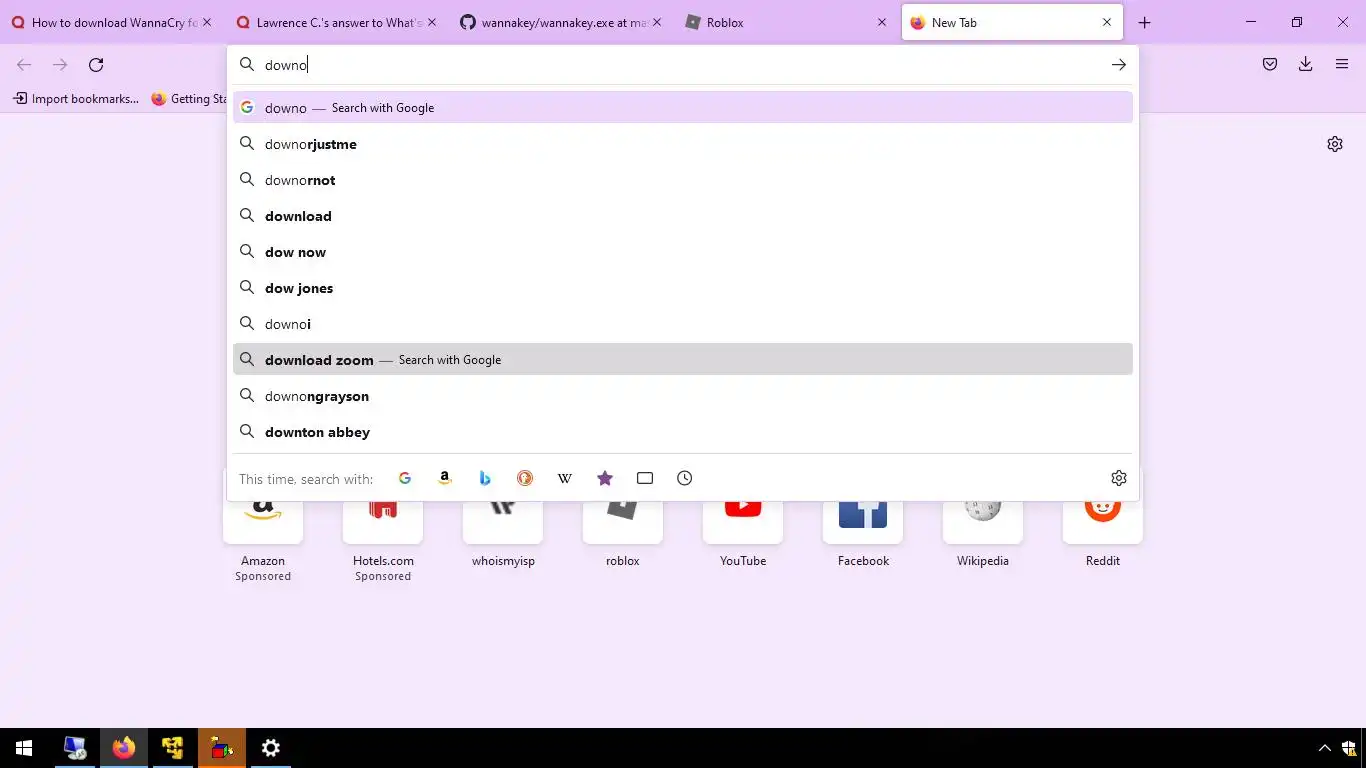1366x768 pixels.
Task: Open Amazon sponsored shortcut tile
Action: (263, 525)
